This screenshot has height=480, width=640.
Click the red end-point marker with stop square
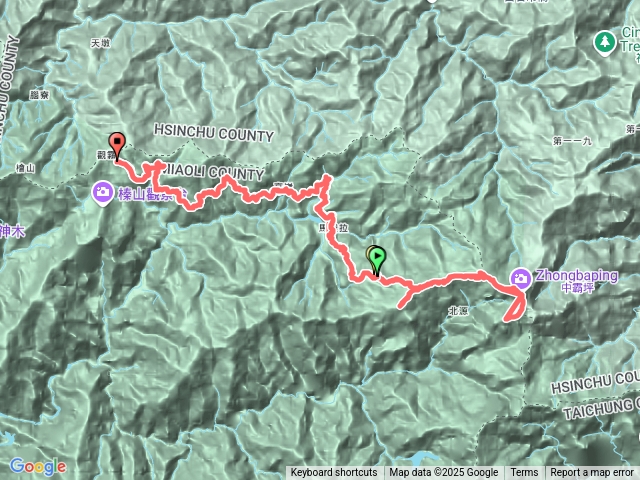(x=117, y=146)
